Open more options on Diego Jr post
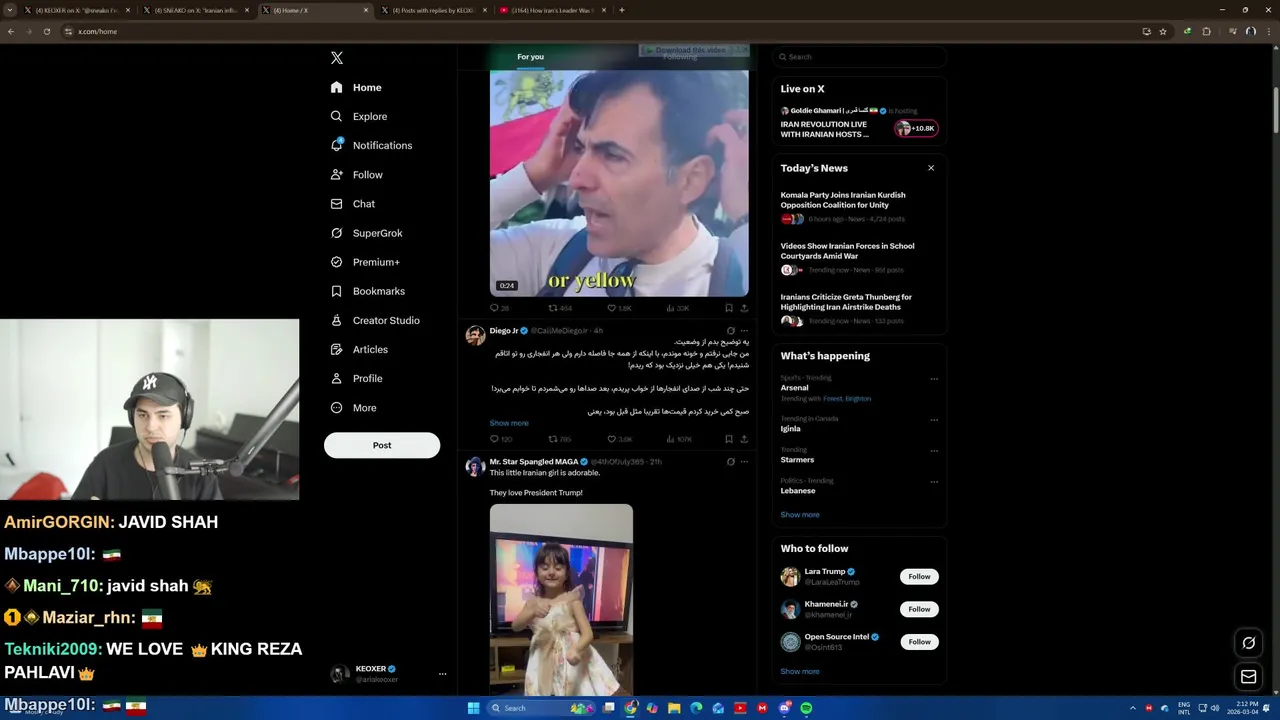The width and height of the screenshot is (1280, 720). click(744, 331)
